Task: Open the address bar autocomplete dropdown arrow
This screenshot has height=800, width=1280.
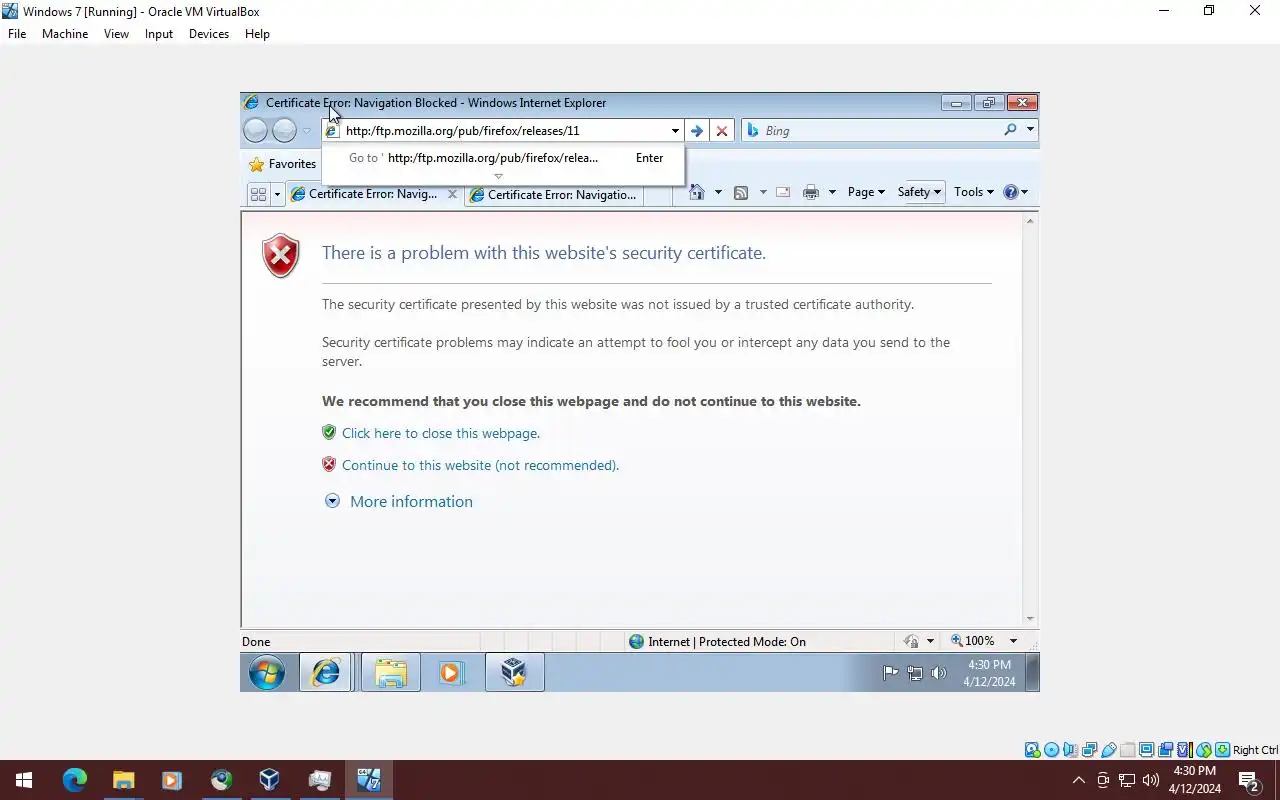Action: pyautogui.click(x=675, y=131)
